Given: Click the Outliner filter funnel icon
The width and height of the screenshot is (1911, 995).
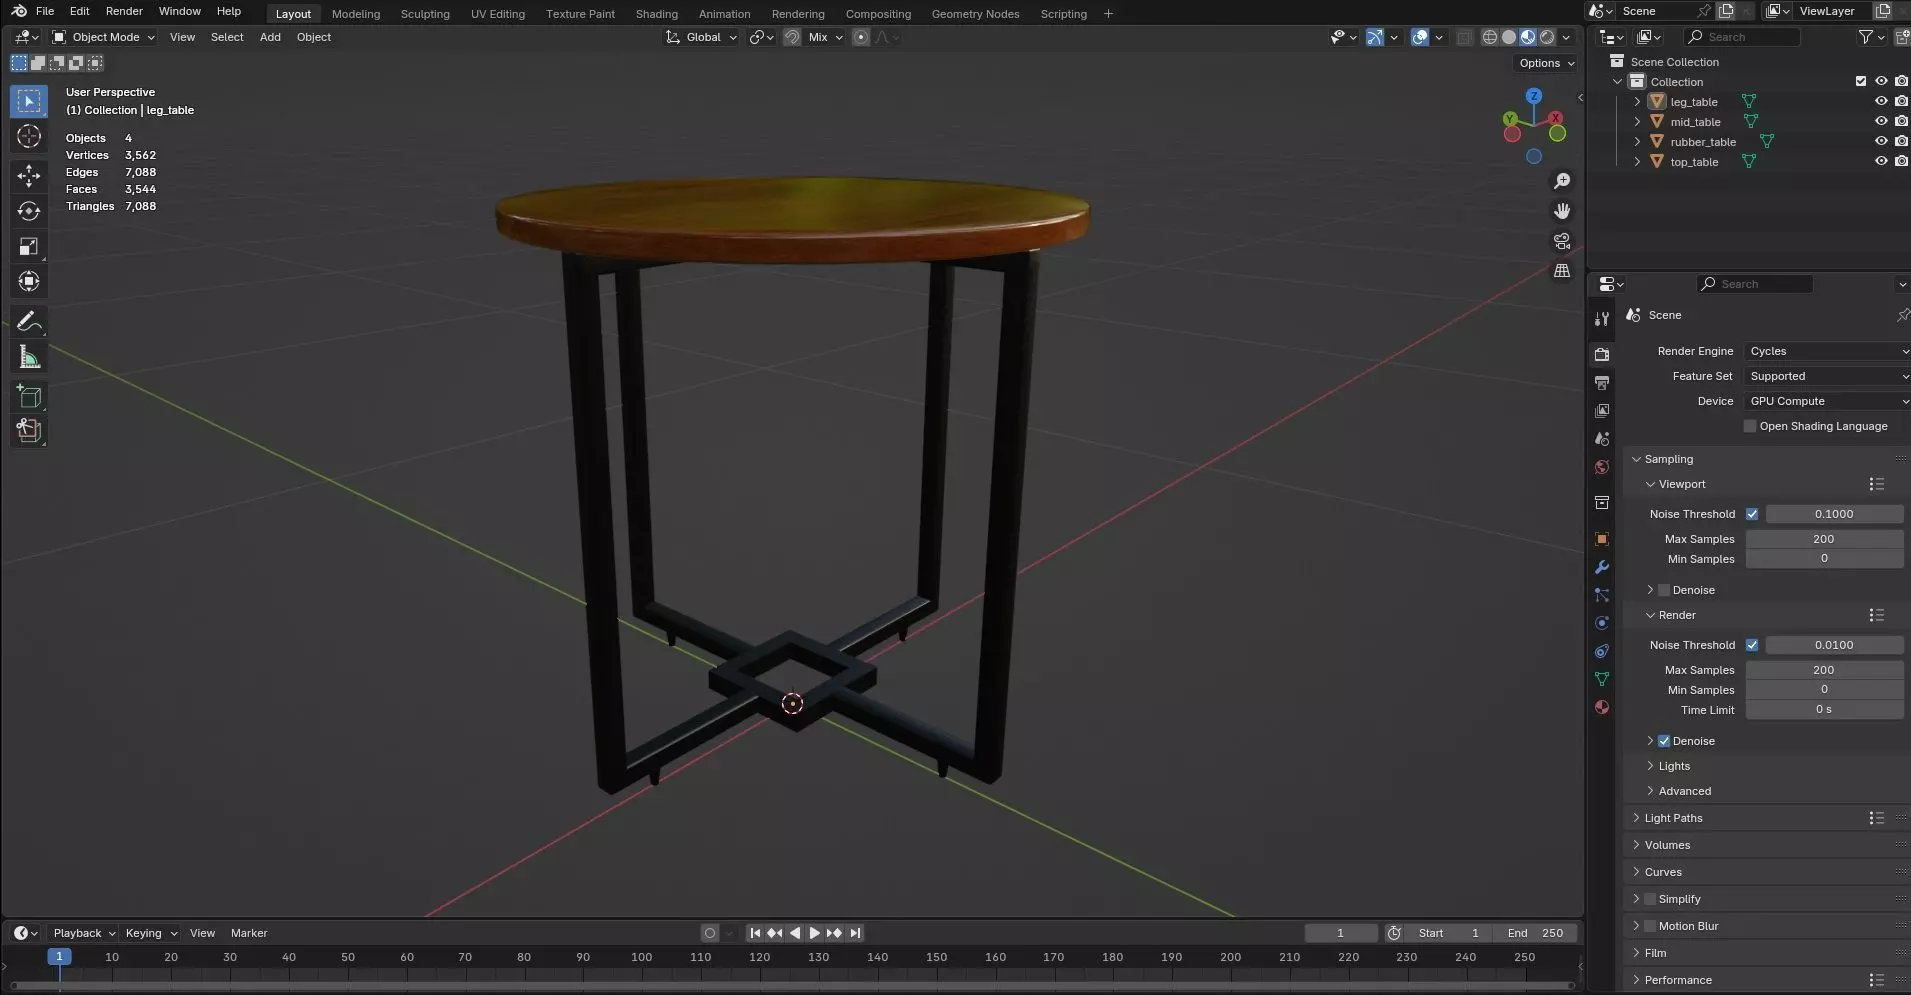Looking at the screenshot, I should tap(1866, 37).
